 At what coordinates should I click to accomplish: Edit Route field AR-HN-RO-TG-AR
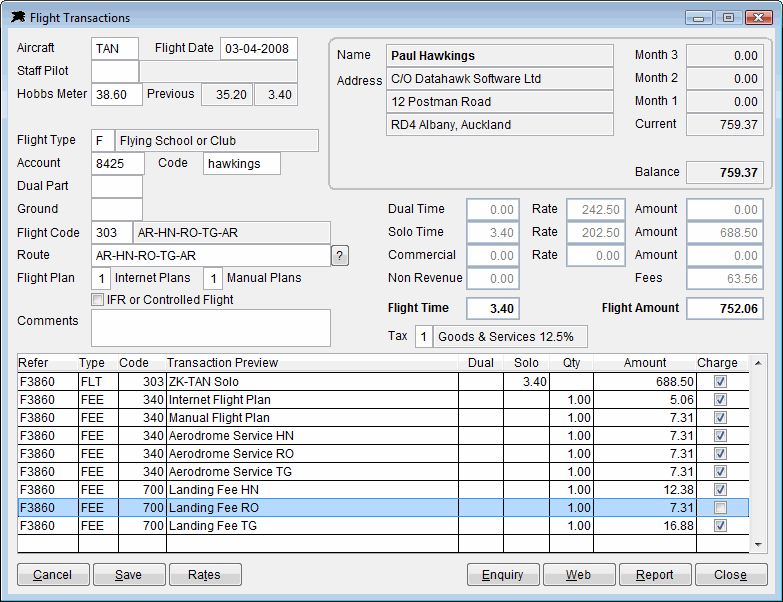(x=211, y=256)
